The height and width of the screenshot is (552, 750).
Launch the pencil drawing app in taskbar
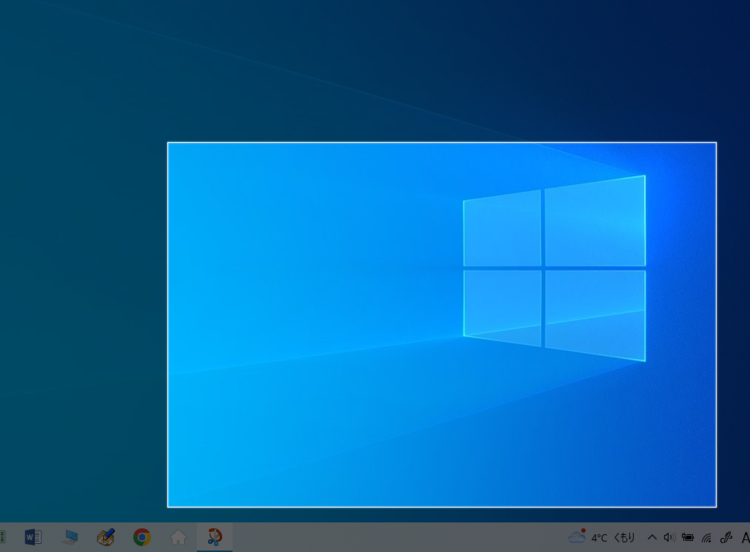click(106, 537)
